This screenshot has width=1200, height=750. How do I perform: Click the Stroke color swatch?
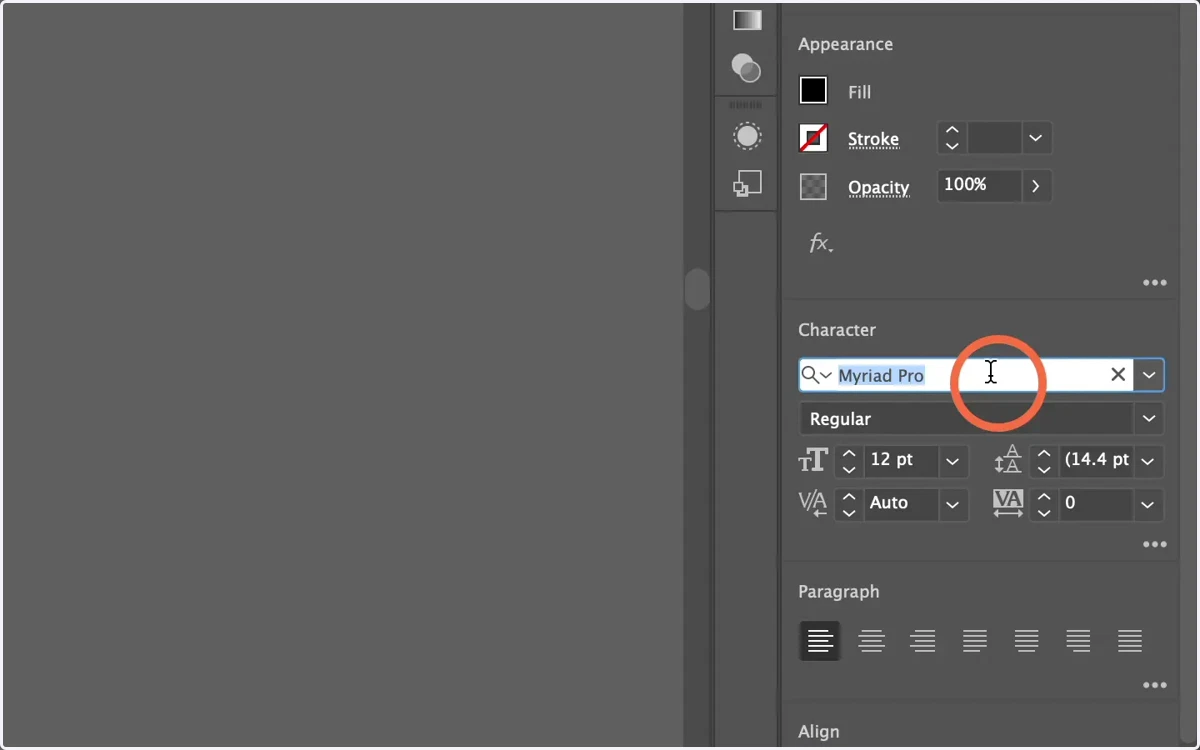pos(814,138)
